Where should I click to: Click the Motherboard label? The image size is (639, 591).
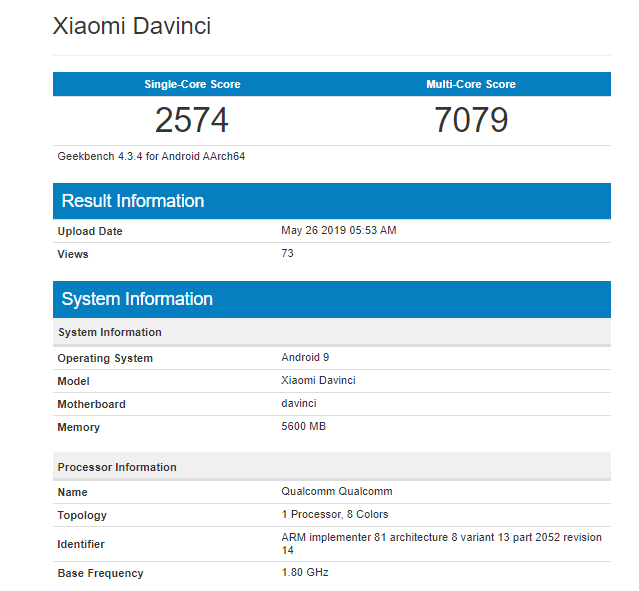pos(92,404)
